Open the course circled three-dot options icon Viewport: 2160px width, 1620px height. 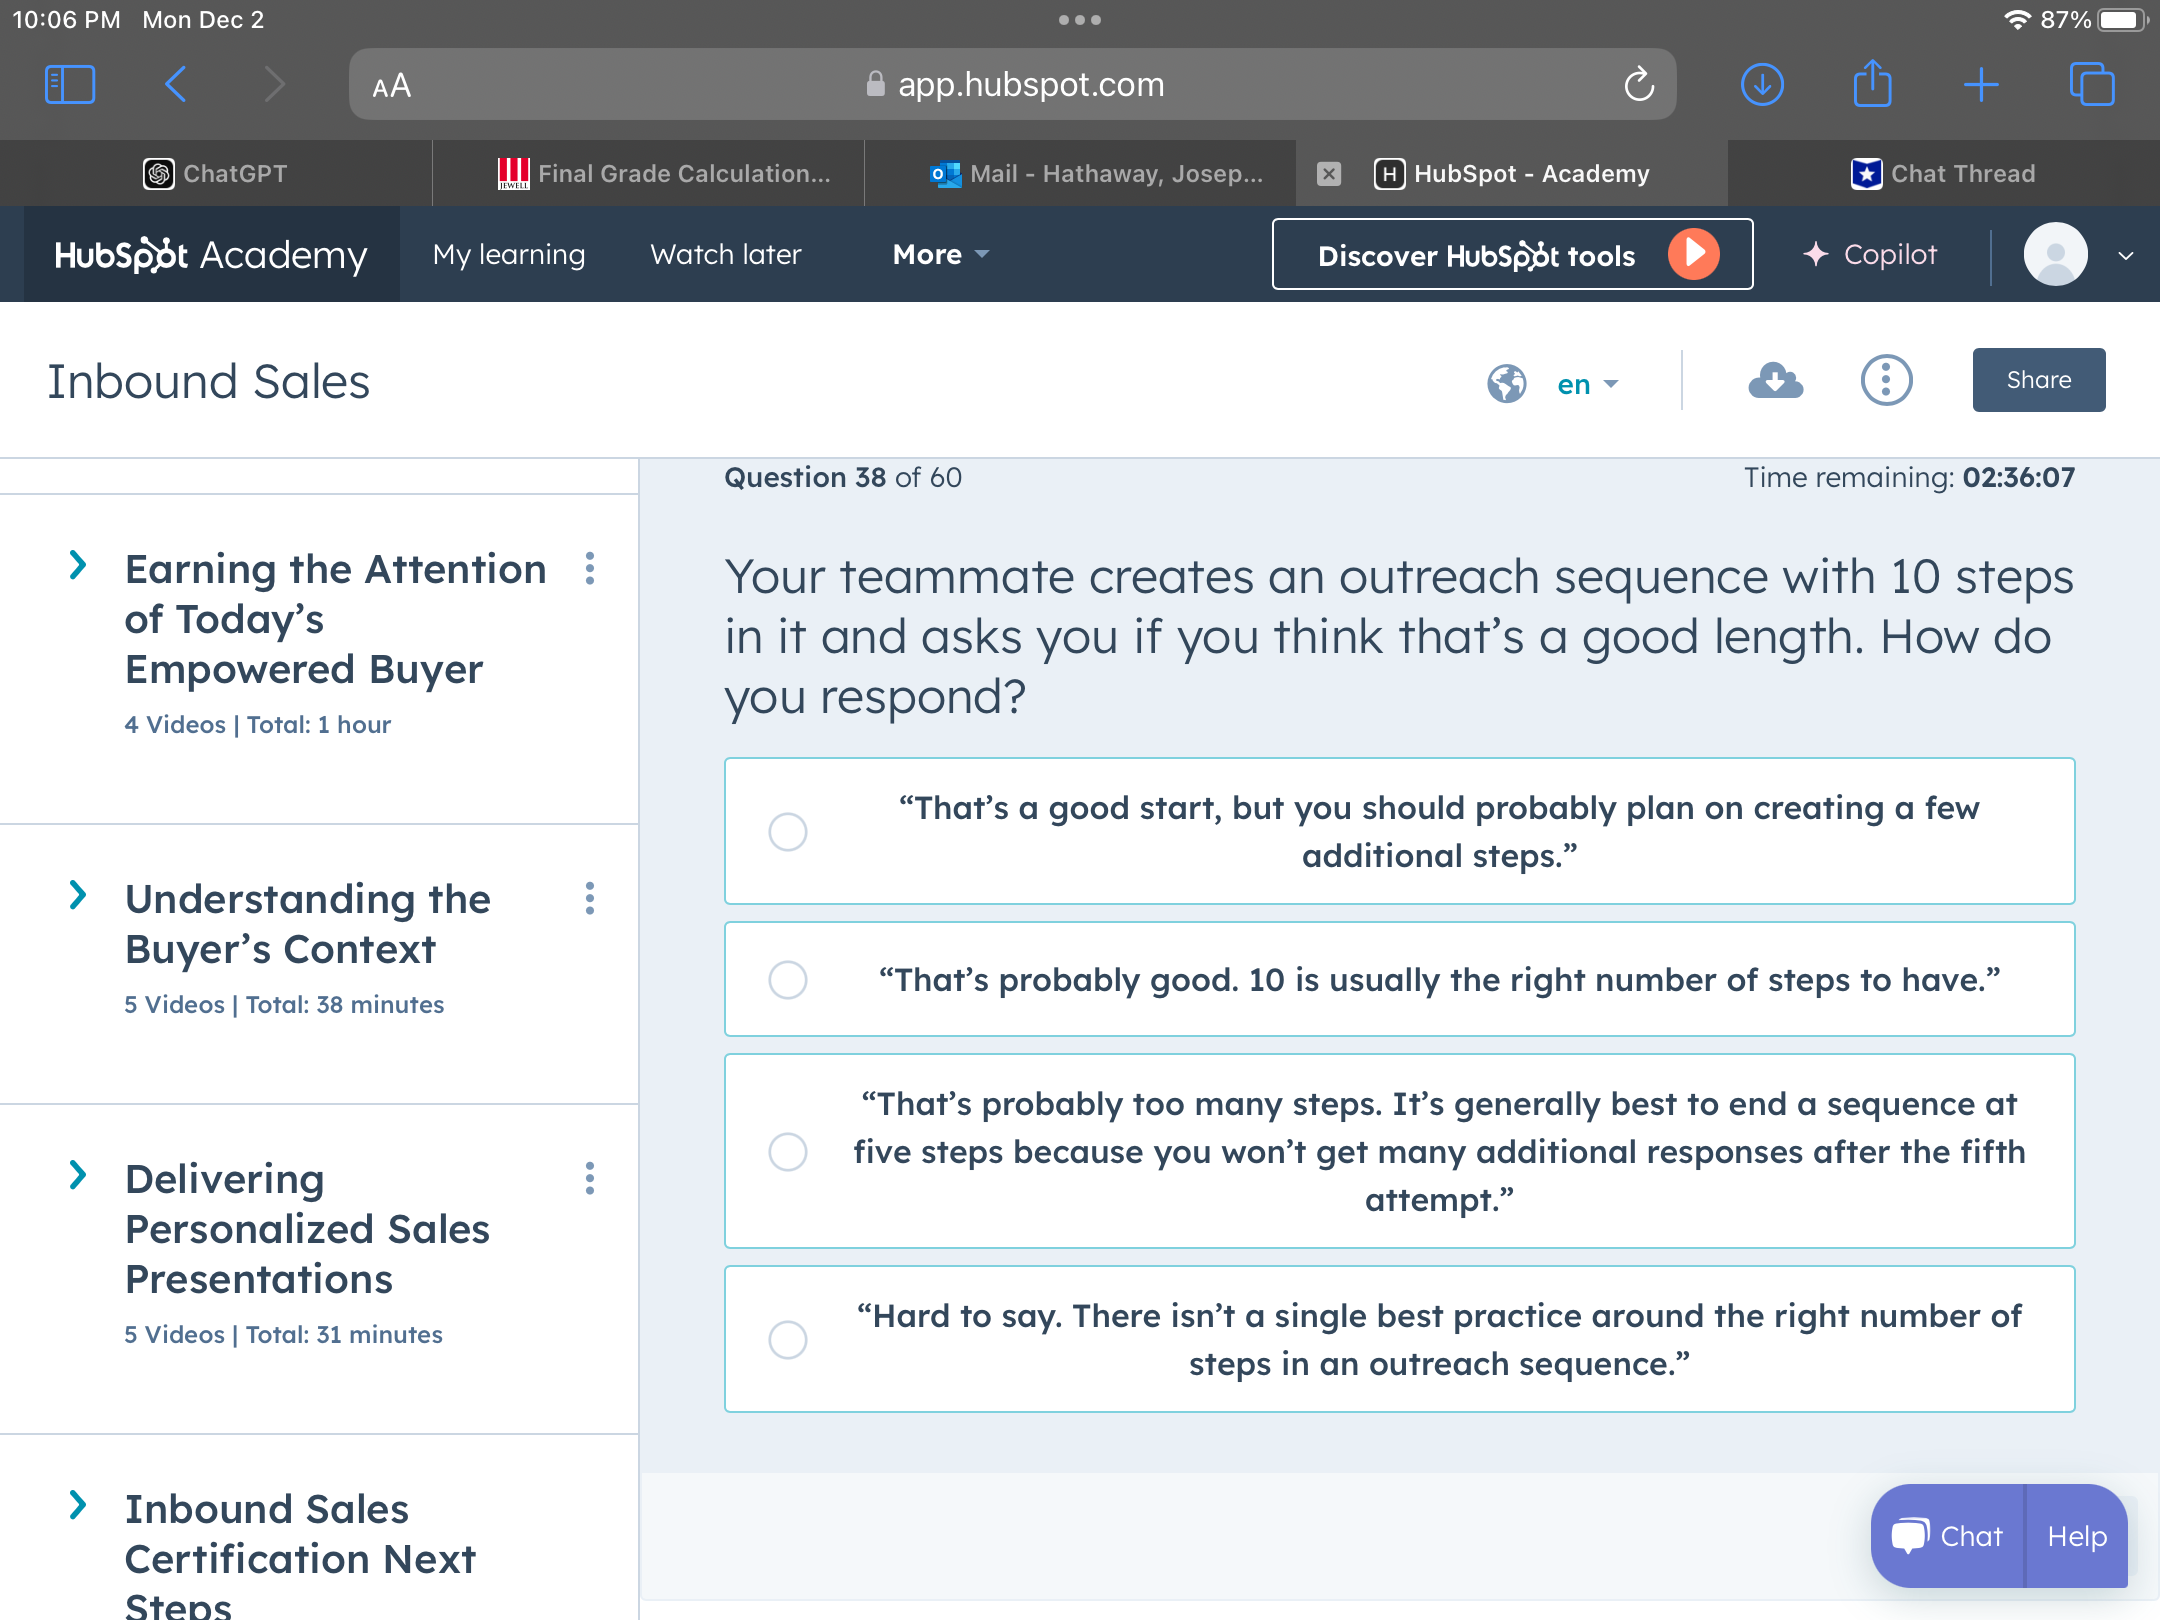click(x=1886, y=380)
